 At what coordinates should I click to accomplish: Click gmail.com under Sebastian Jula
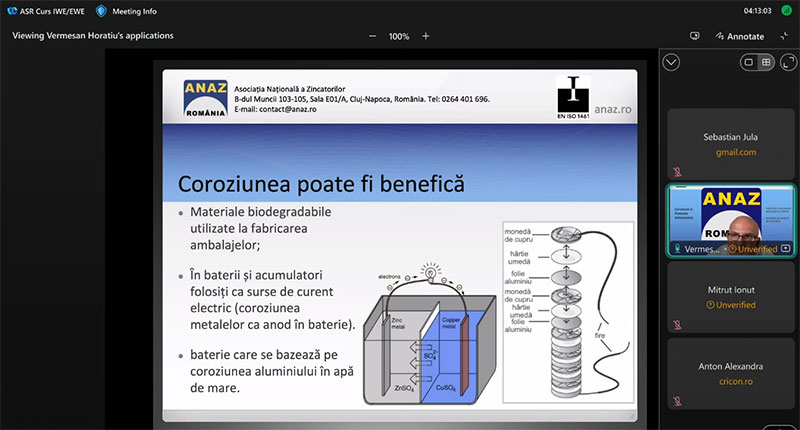point(736,152)
